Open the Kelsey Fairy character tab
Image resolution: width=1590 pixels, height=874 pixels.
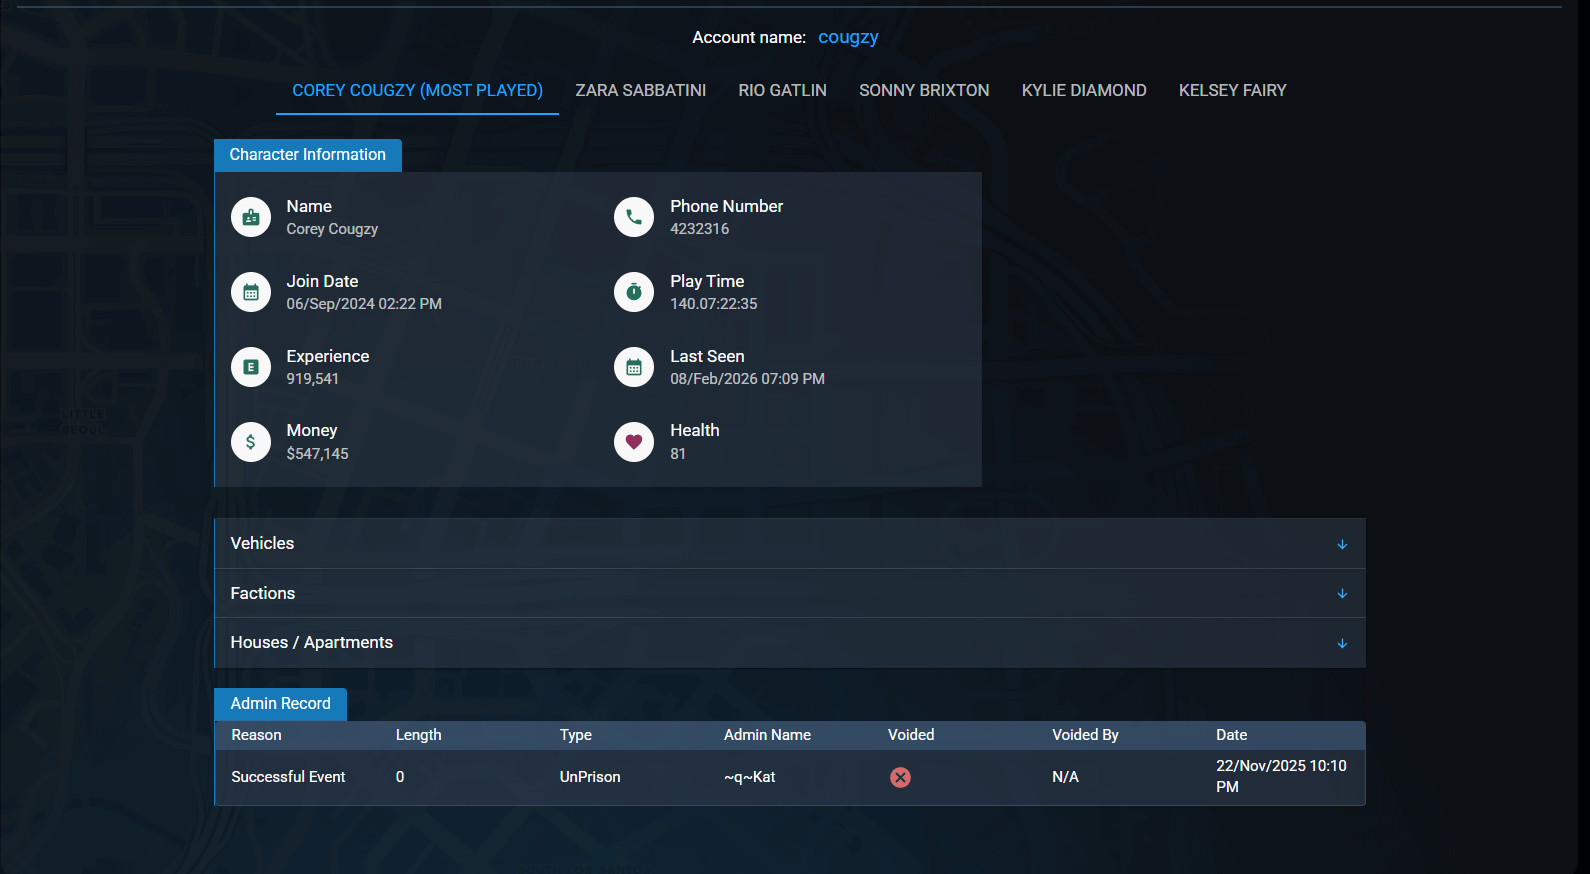(x=1233, y=90)
